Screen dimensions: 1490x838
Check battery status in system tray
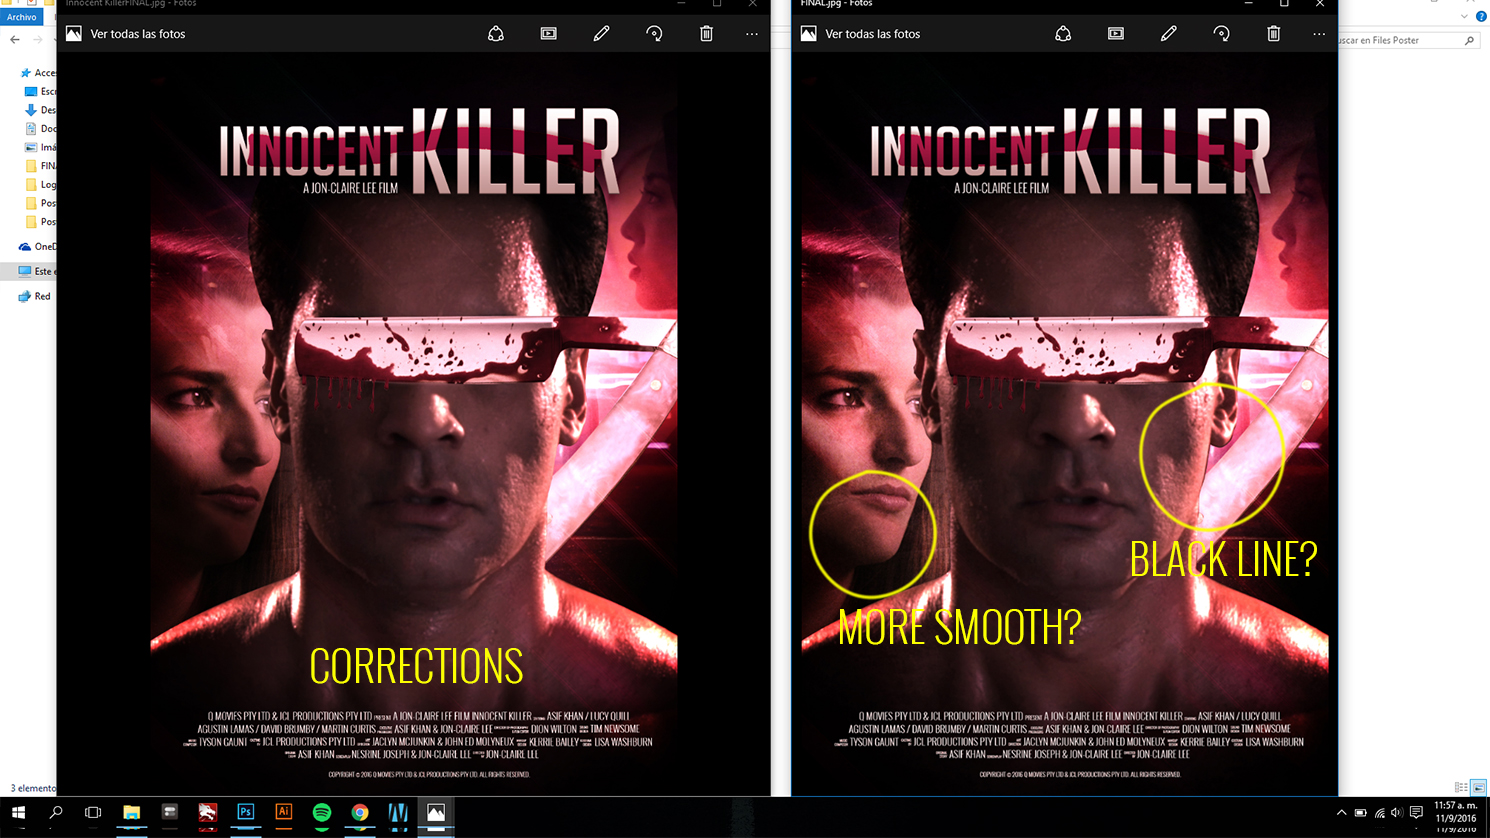[1360, 813]
